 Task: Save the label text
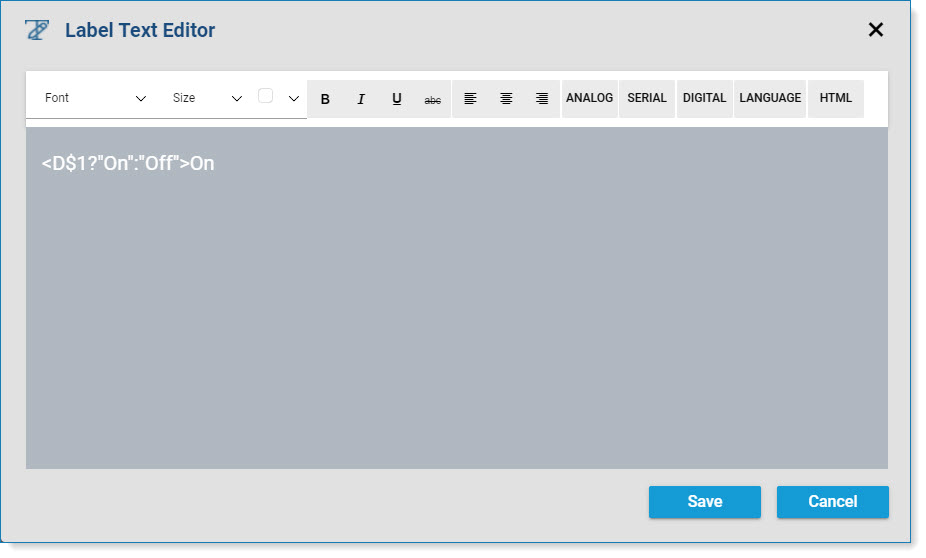[x=705, y=502]
